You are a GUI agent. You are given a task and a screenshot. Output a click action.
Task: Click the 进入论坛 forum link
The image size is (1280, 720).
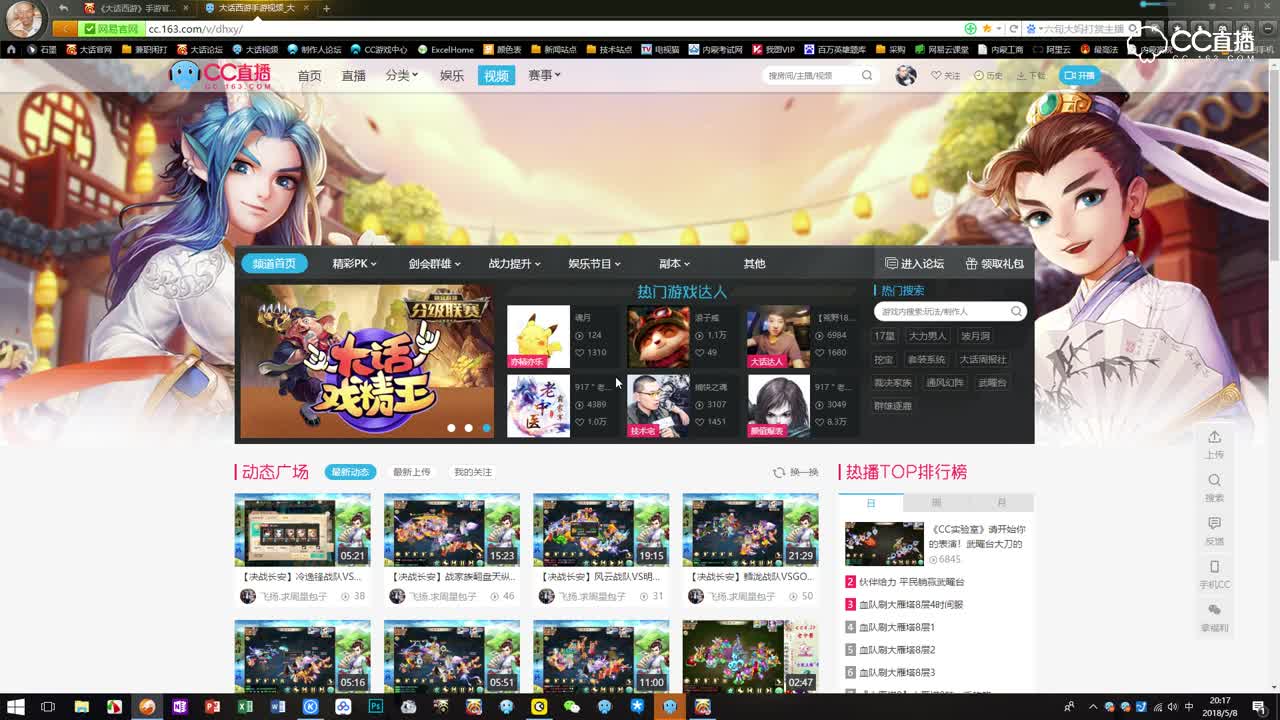click(914, 263)
